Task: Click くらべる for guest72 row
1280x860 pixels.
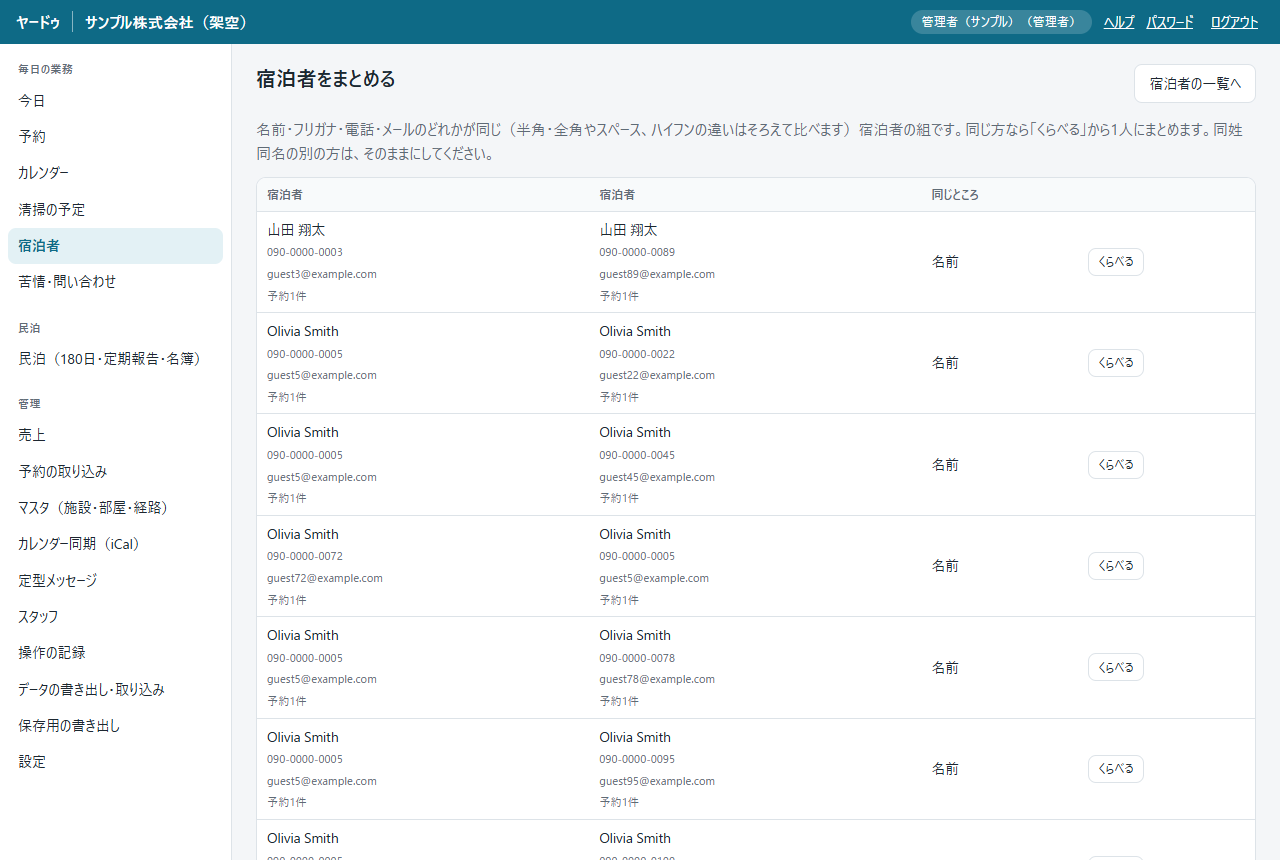Action: 1116,566
